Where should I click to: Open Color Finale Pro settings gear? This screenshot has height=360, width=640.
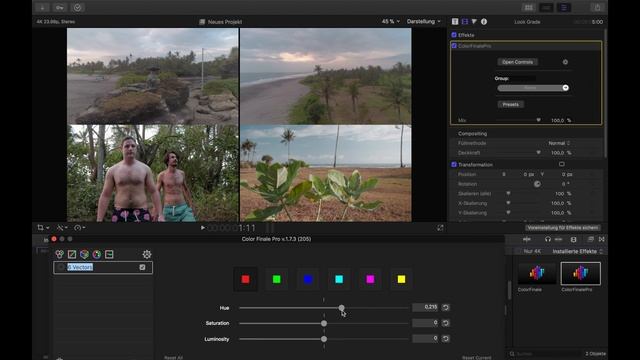click(x=147, y=254)
